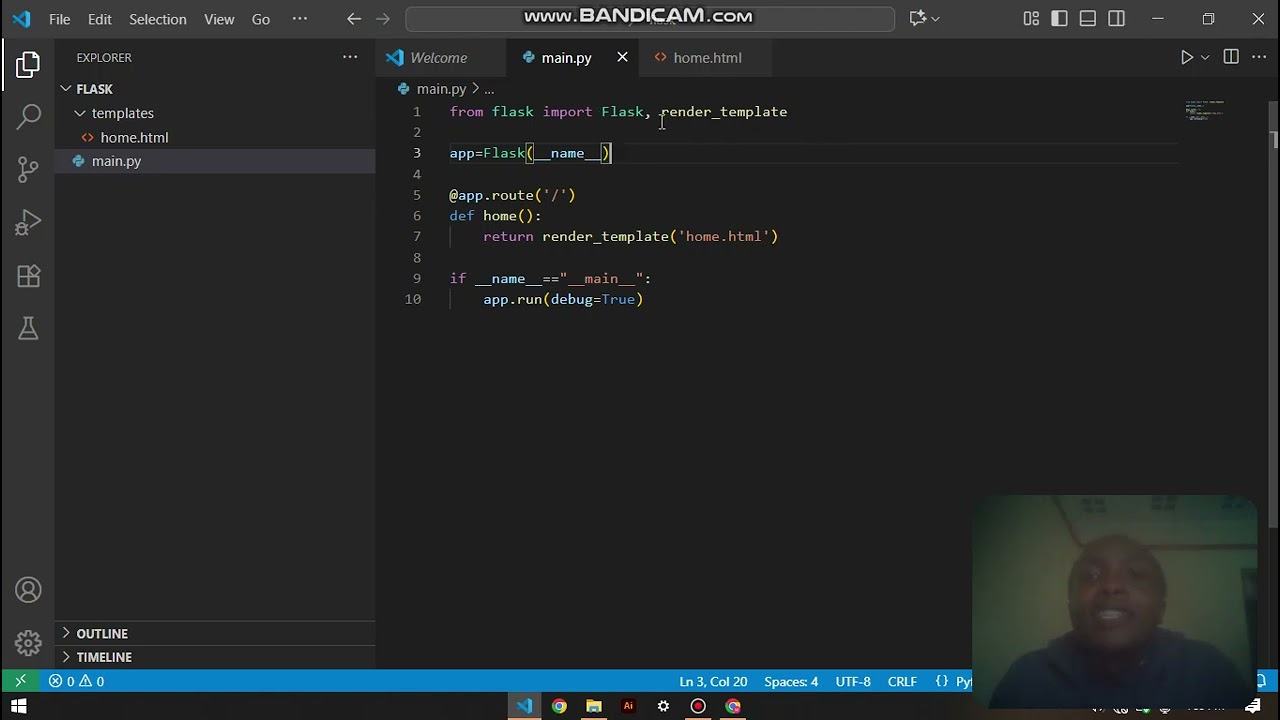The image size is (1280, 720).
Task: Change line endings via CRLF
Action: pos(902,681)
